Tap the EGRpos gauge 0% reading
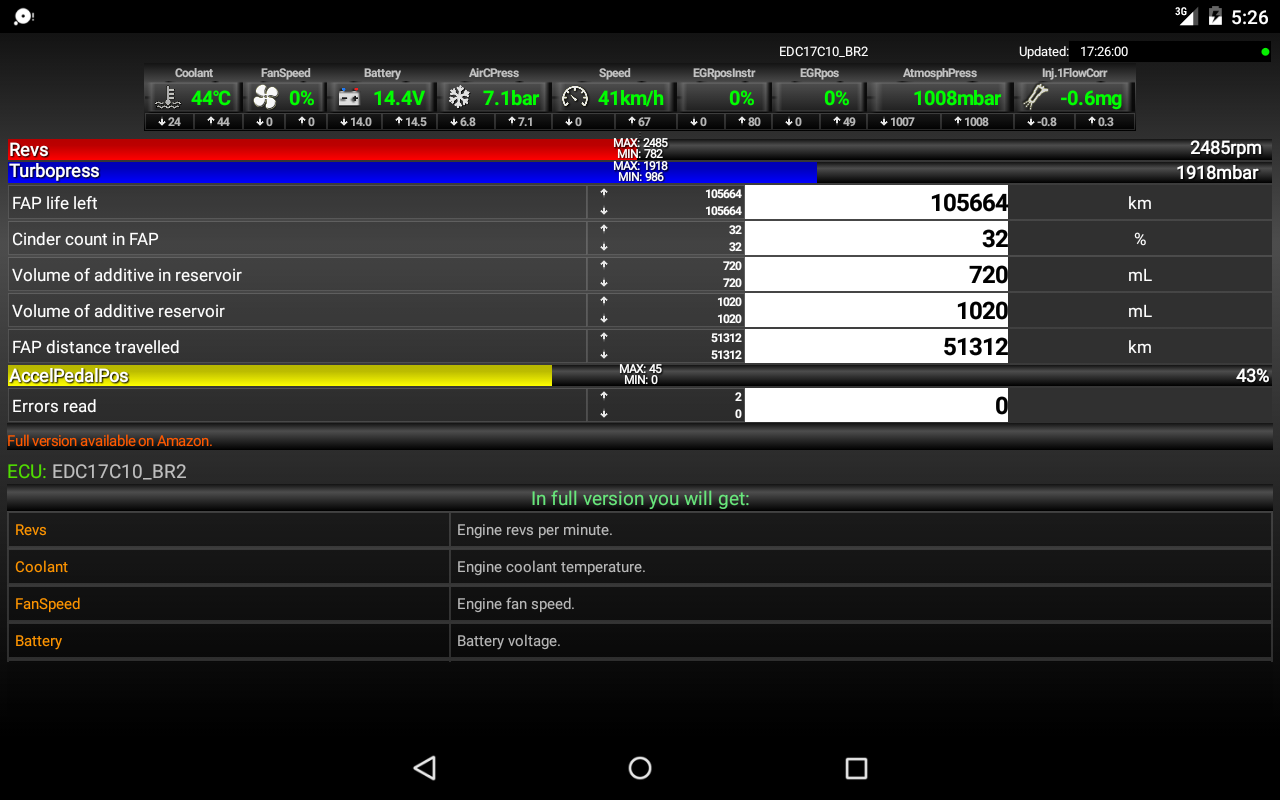 coord(836,98)
